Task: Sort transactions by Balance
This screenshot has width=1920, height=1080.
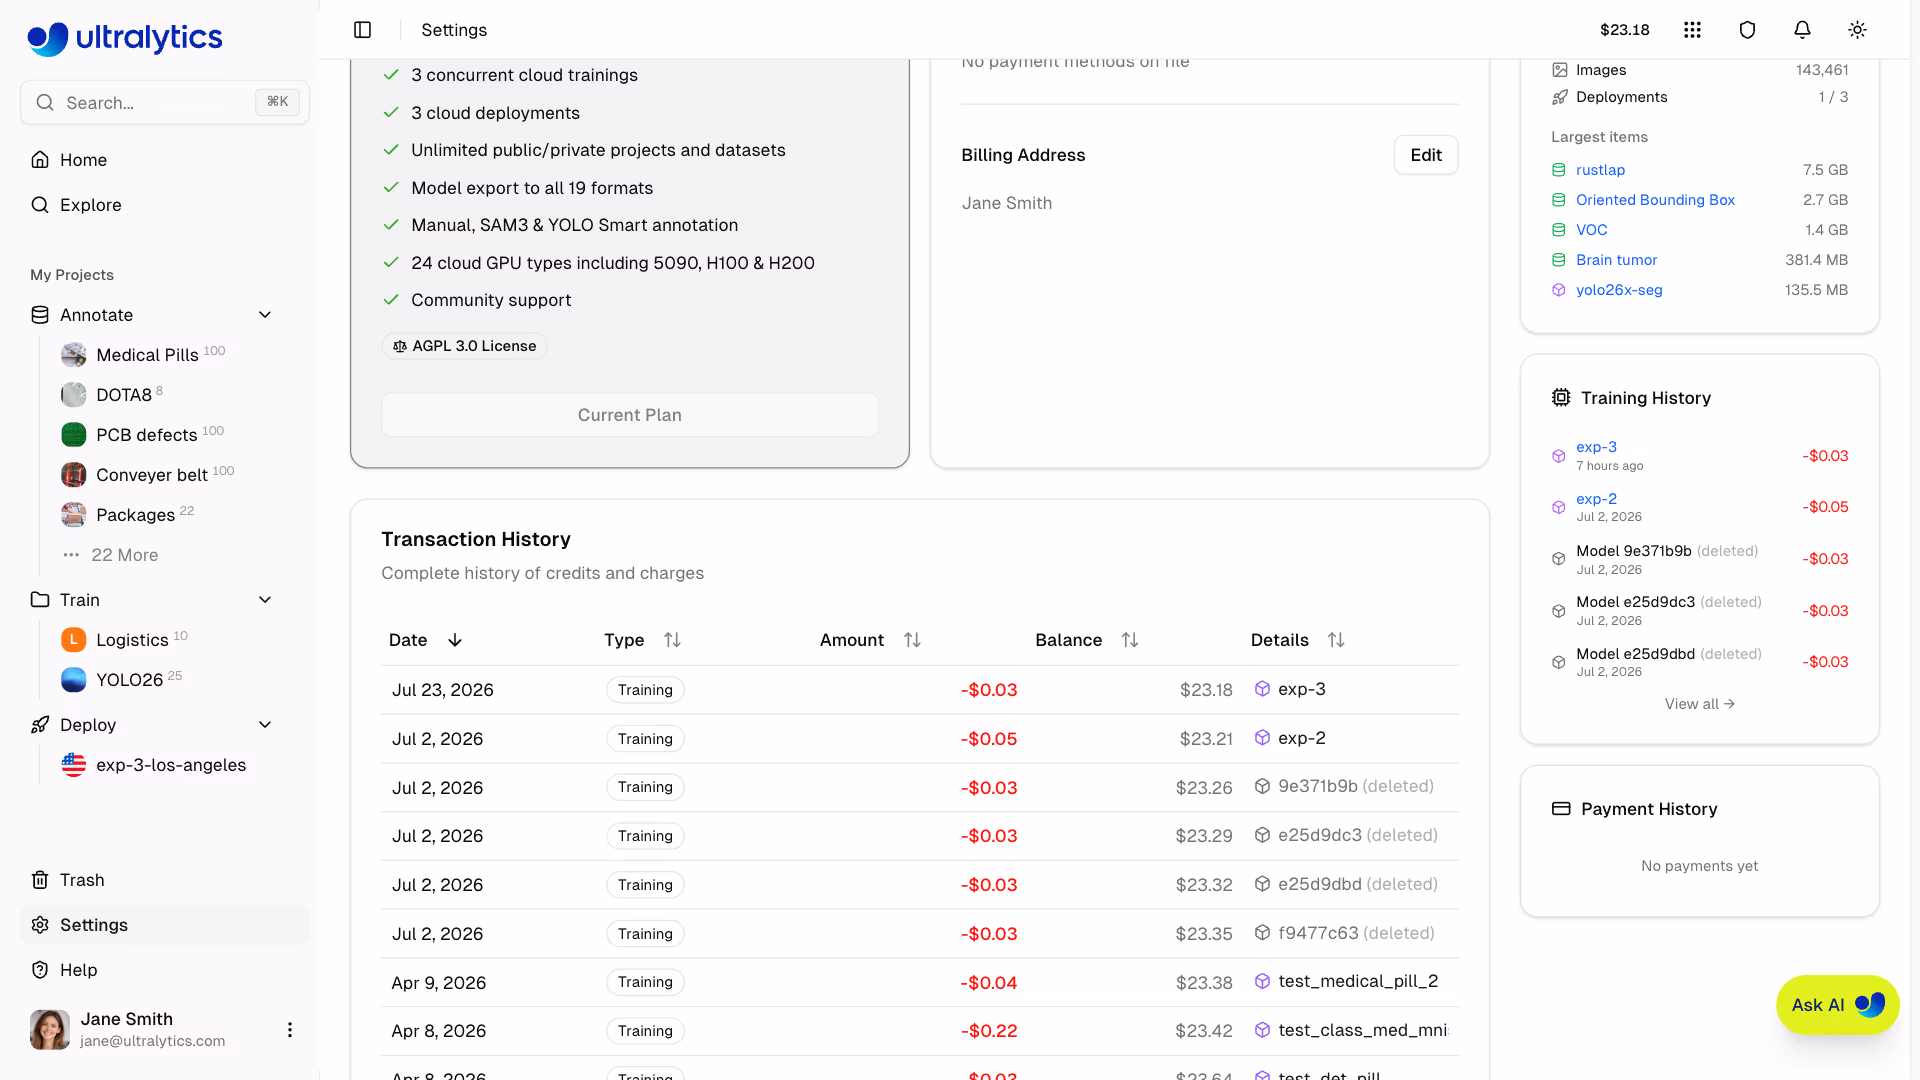Action: [x=1087, y=640]
